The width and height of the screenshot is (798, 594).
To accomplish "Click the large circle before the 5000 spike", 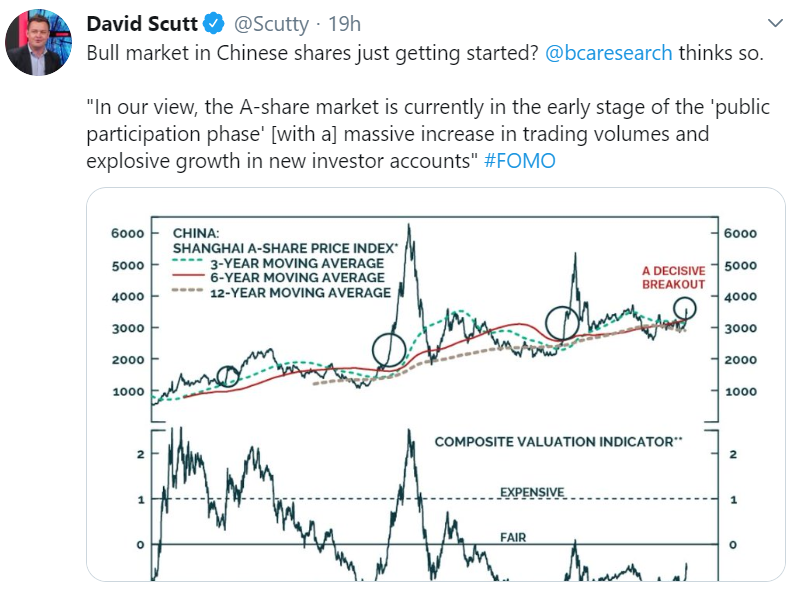I will (562, 323).
